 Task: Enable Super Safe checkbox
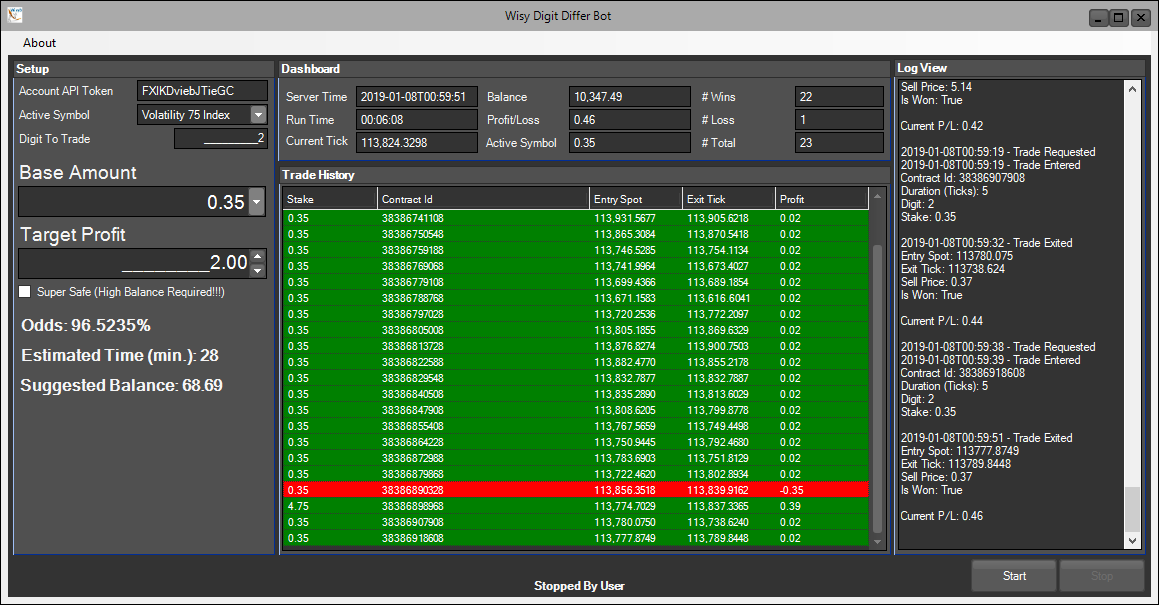[x=25, y=292]
